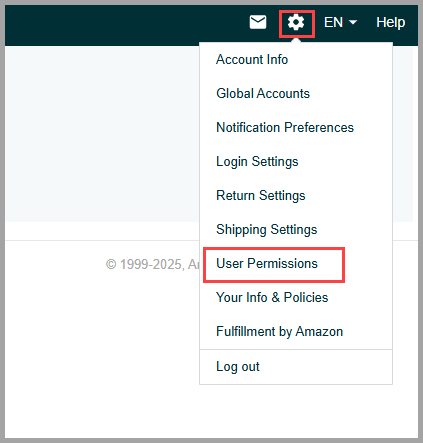
Task: Click the menu's pointer notch under gear
Action: pyautogui.click(x=296, y=40)
